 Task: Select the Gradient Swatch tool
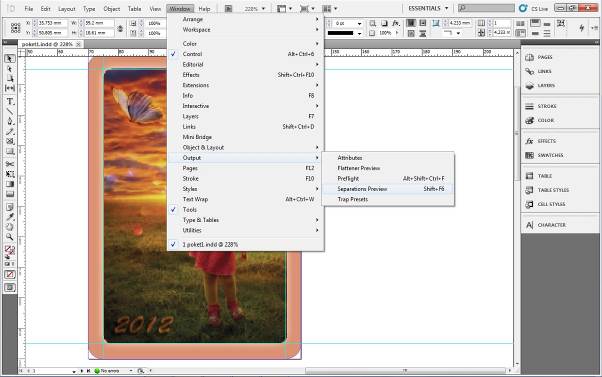(10, 184)
